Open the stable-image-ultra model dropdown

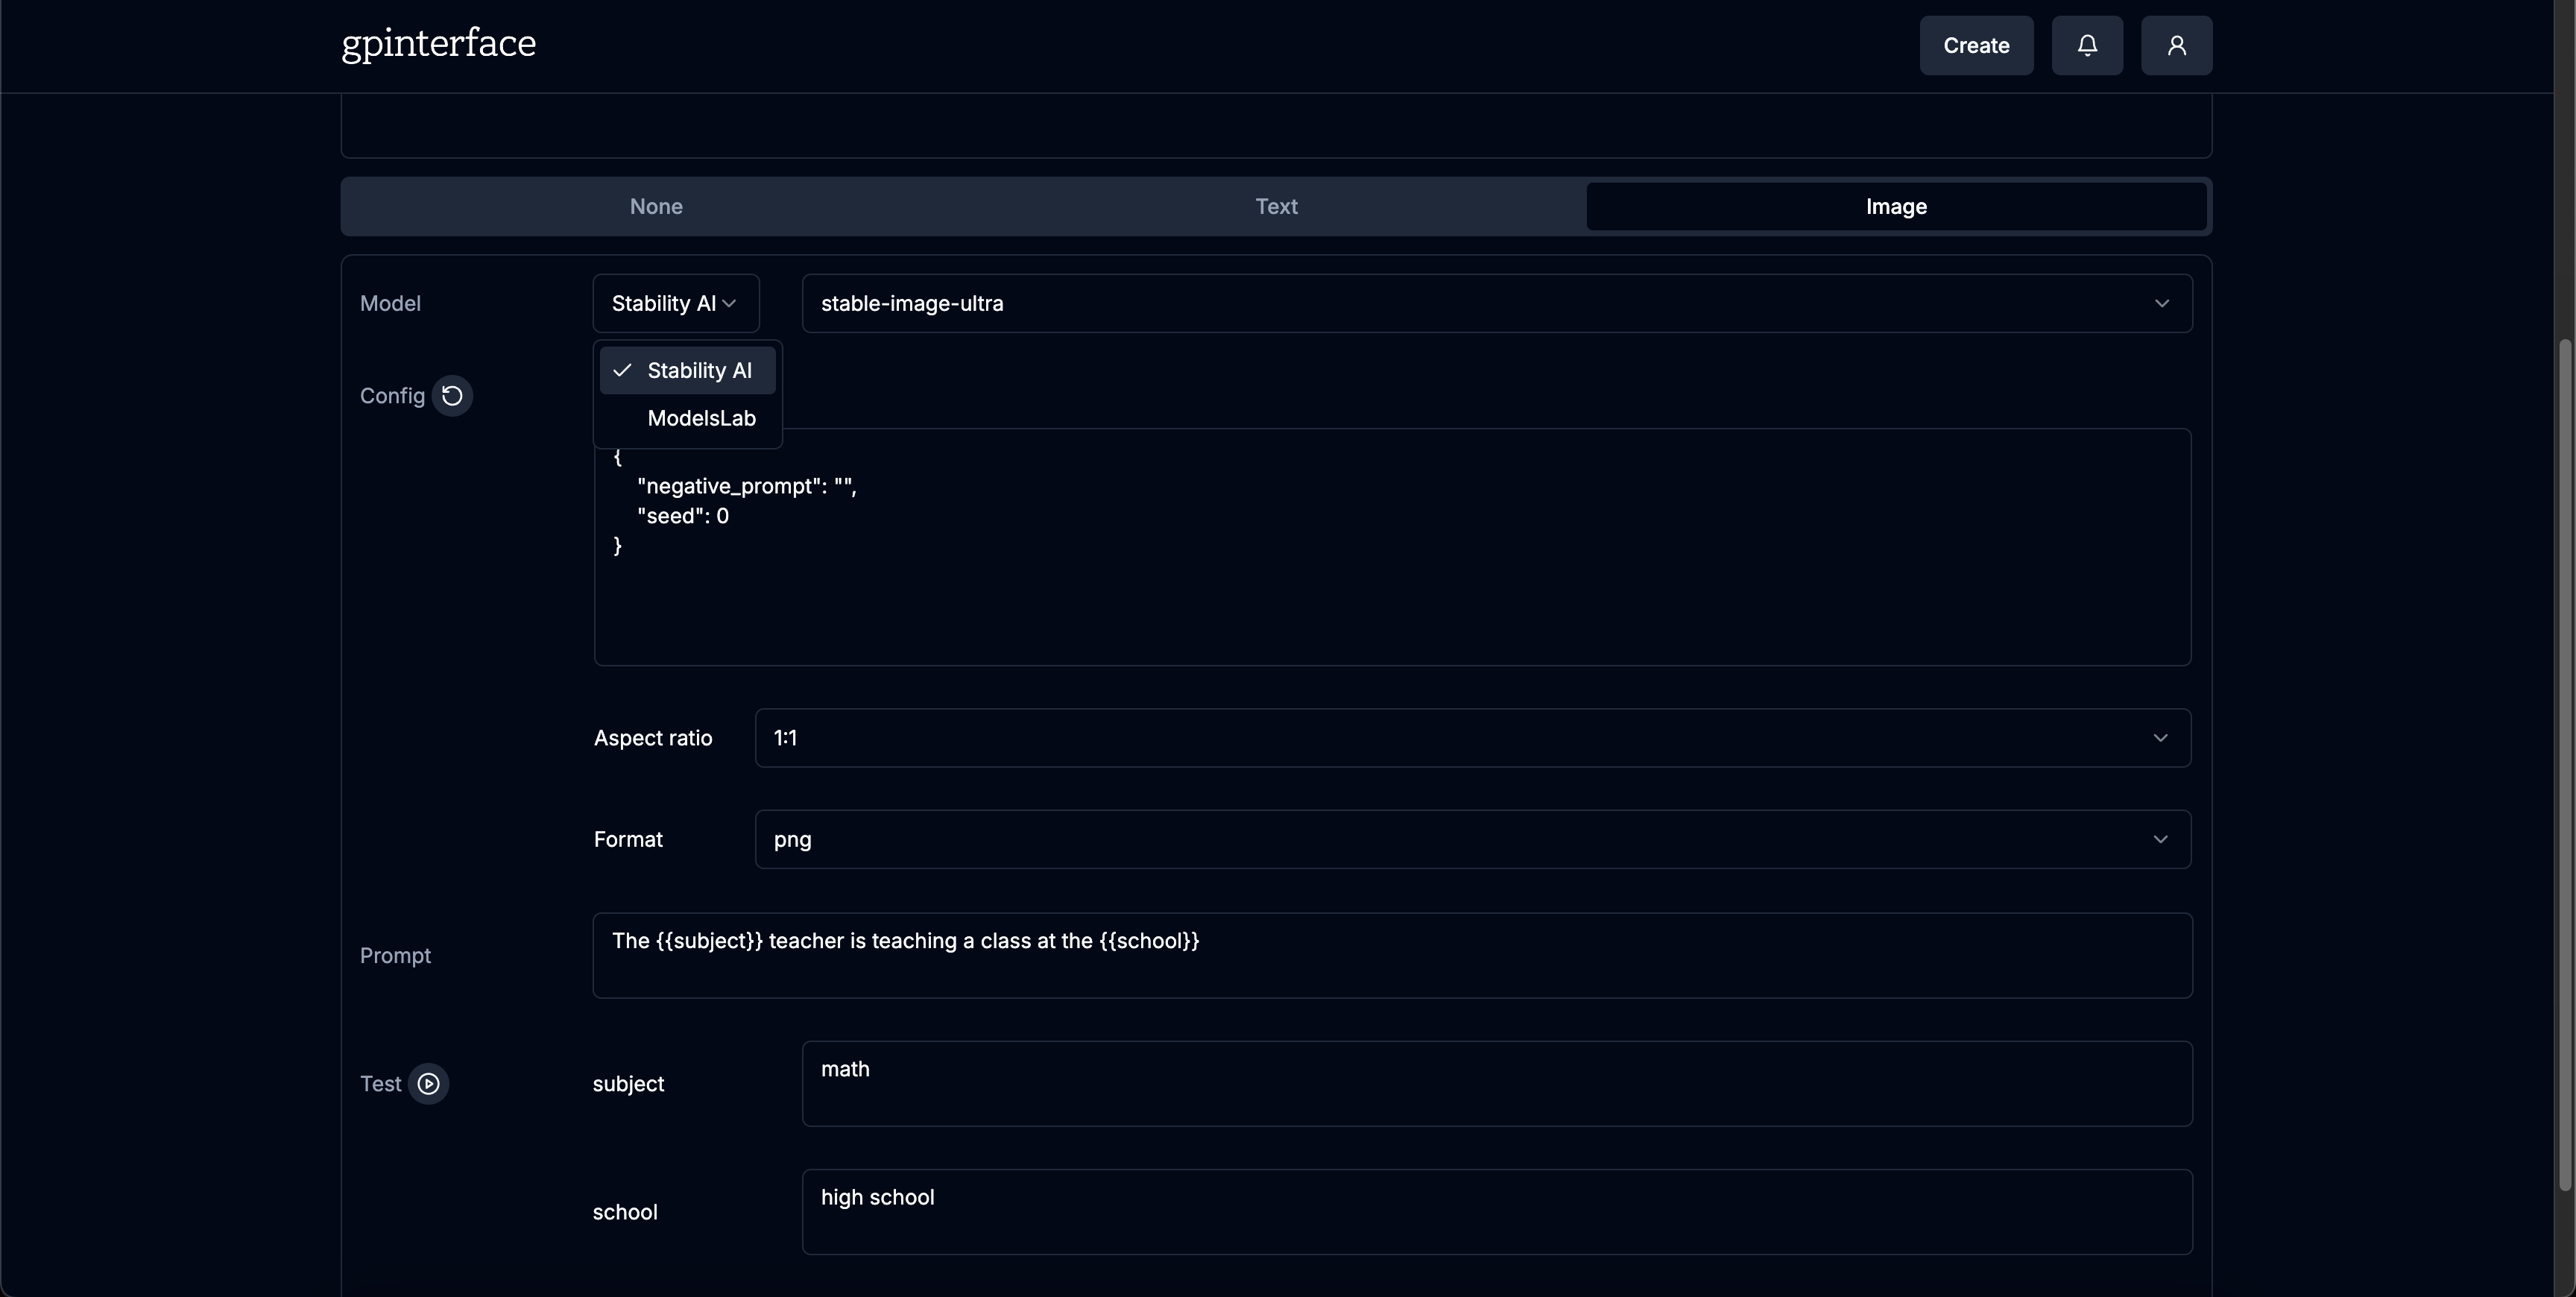(1496, 303)
